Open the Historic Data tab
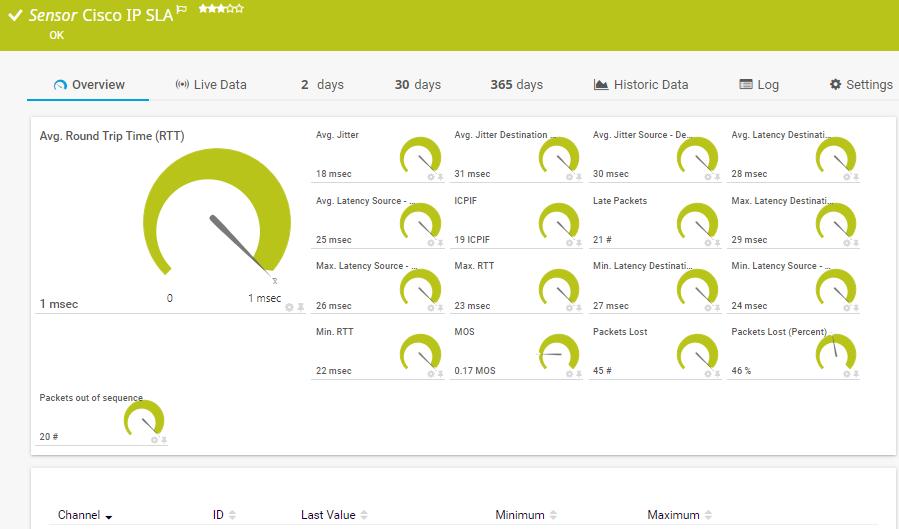 pos(640,85)
